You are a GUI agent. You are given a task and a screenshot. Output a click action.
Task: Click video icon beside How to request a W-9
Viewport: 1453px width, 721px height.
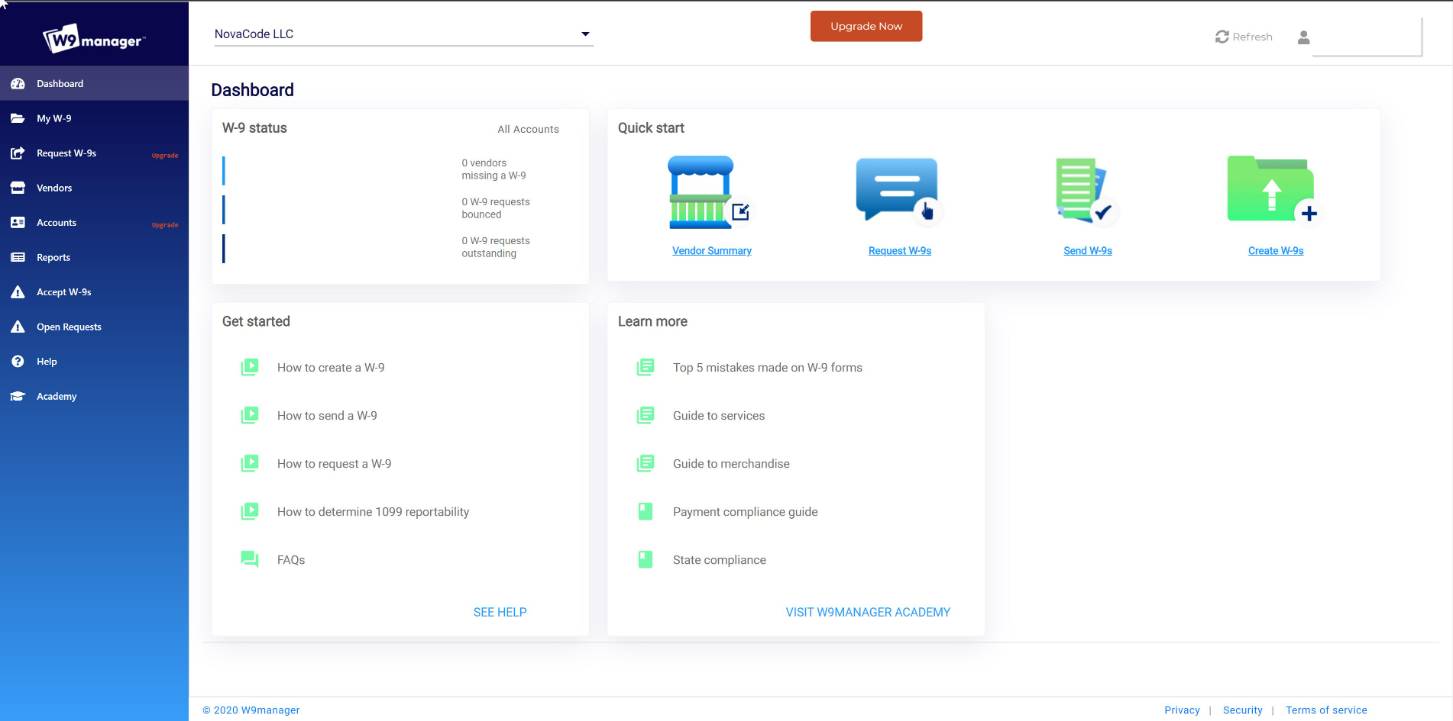coord(249,463)
